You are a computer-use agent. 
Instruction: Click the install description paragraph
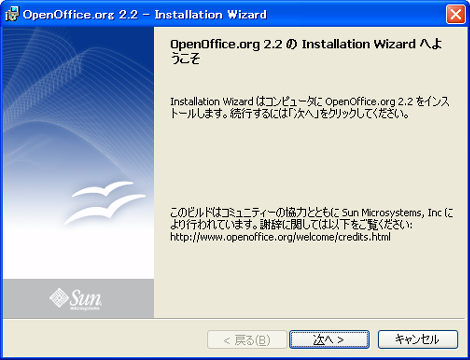310,107
